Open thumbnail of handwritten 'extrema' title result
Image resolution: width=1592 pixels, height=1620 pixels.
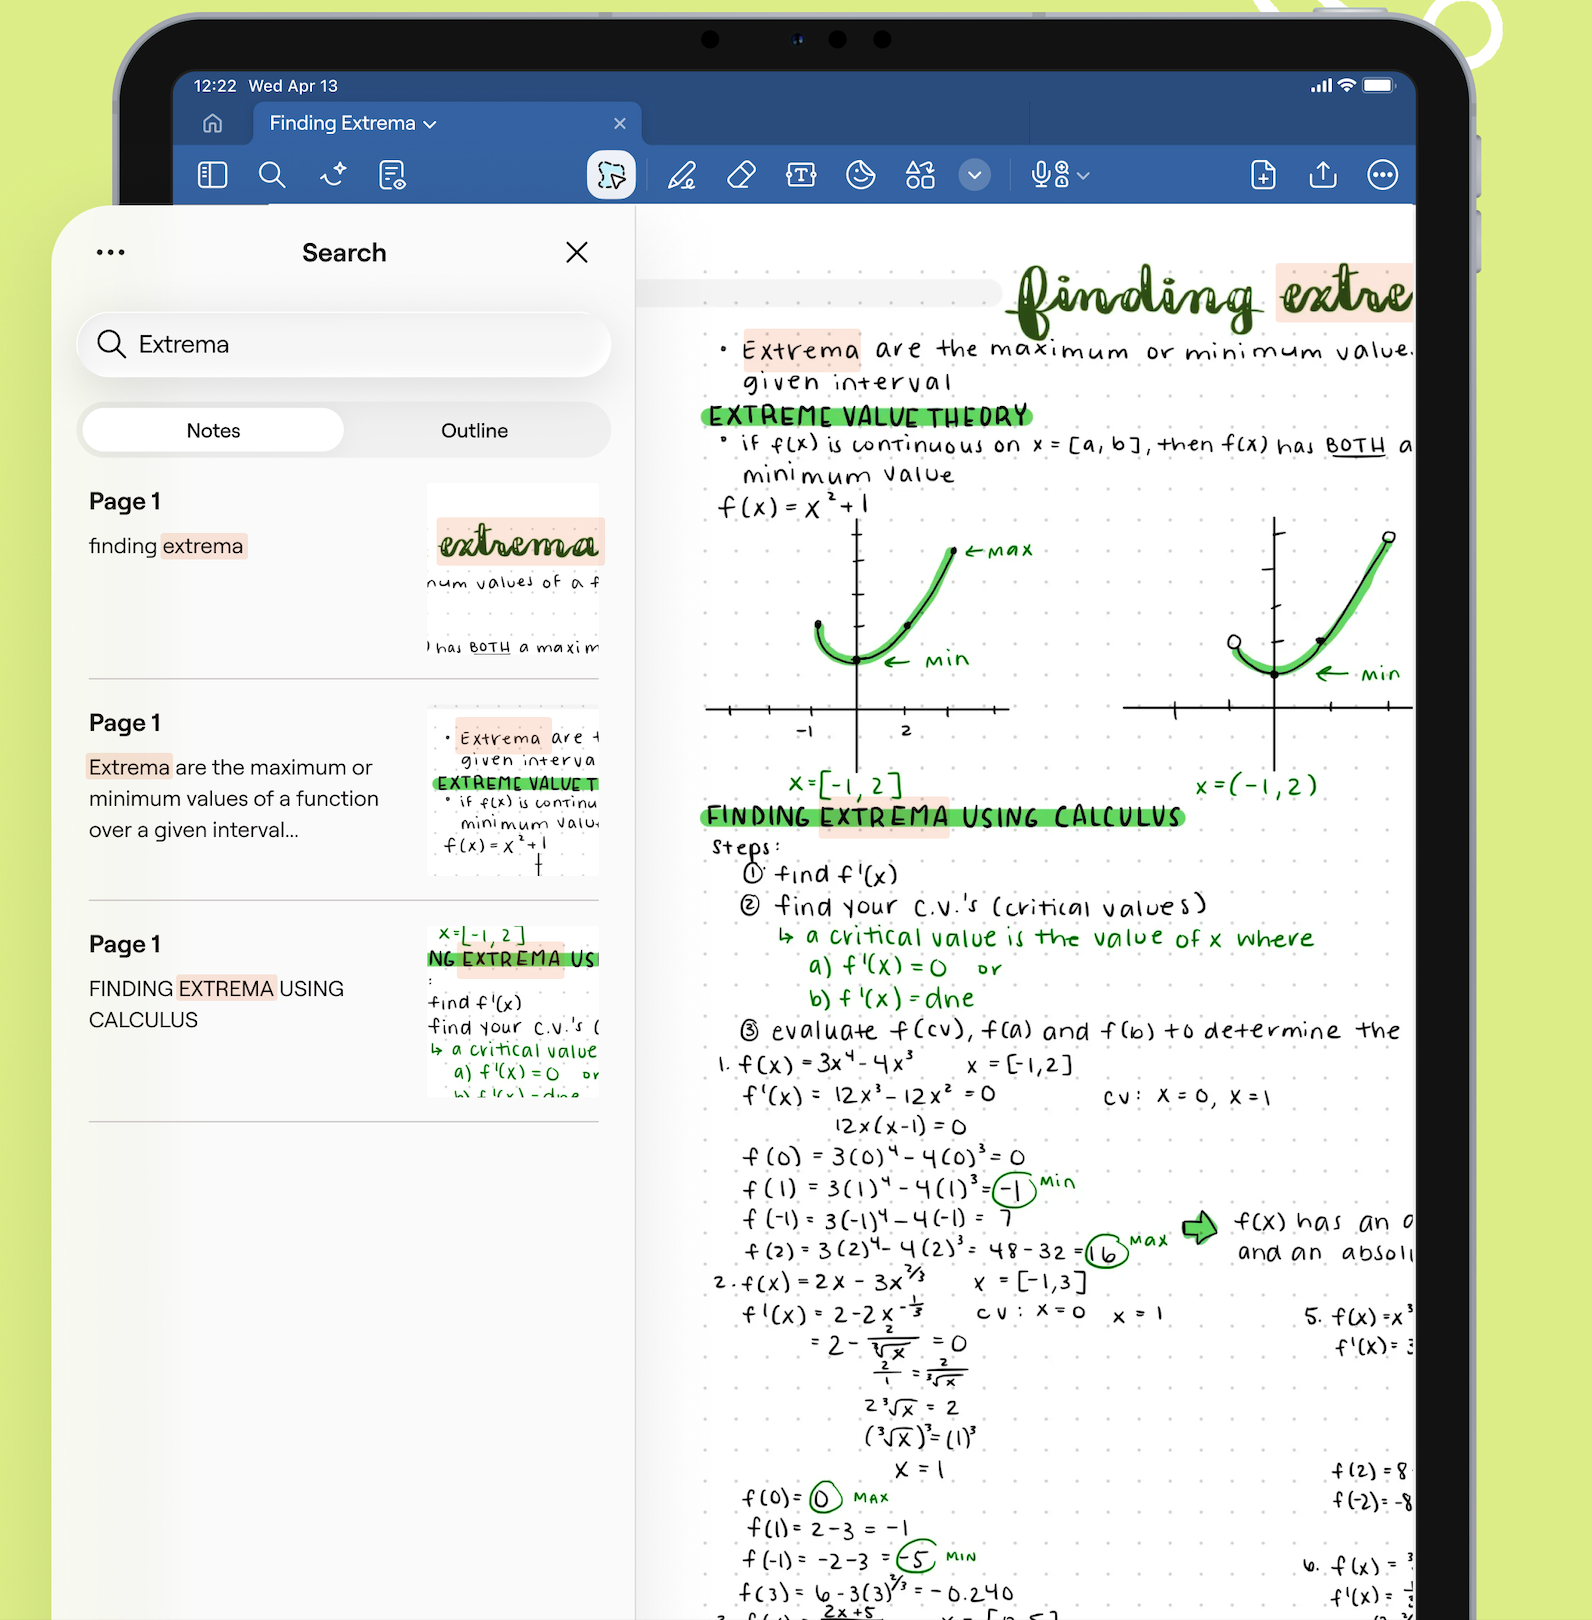(x=513, y=570)
